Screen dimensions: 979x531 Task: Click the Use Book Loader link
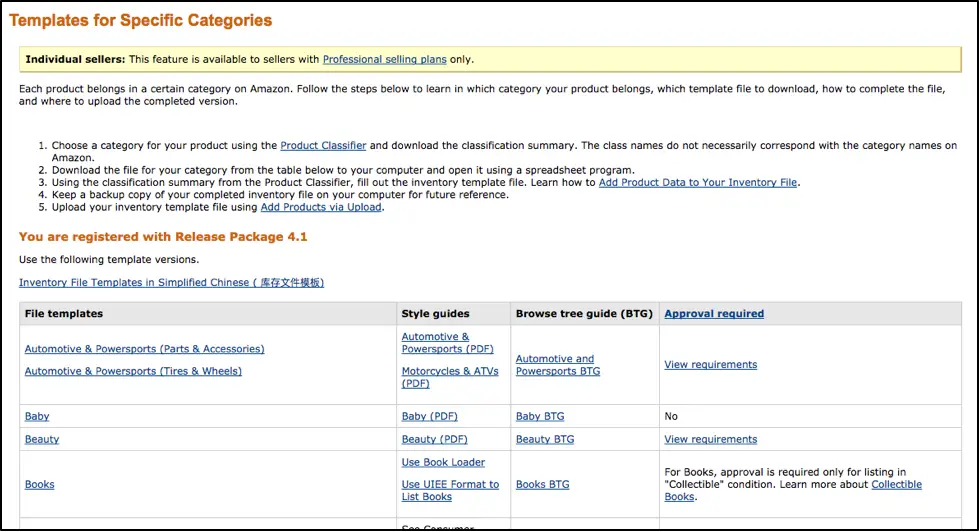[443, 462]
